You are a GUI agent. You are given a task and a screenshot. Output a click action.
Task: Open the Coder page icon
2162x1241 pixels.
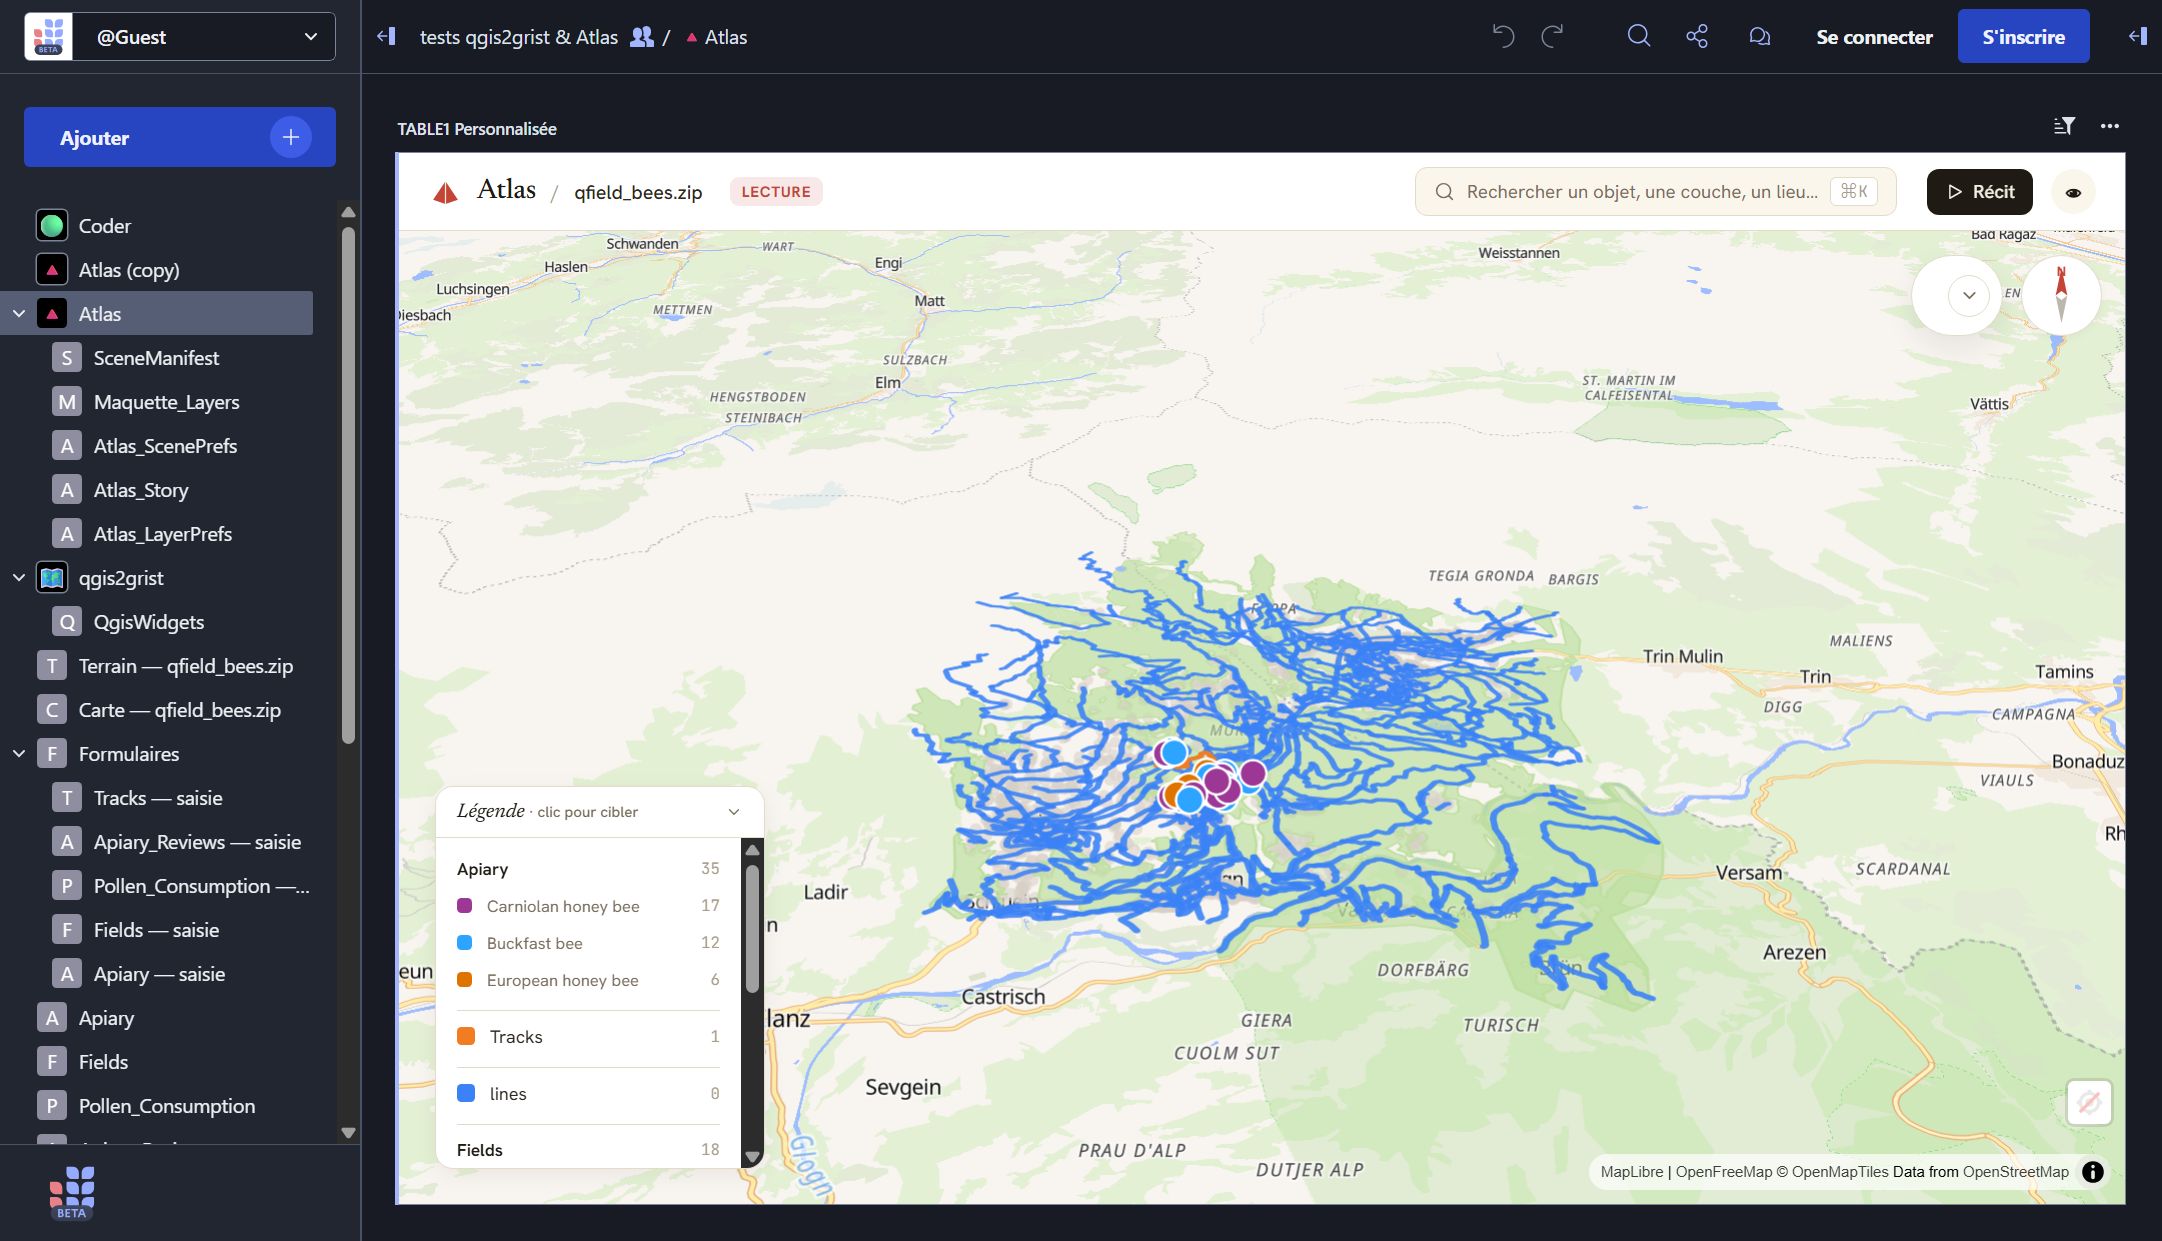pos(52,226)
